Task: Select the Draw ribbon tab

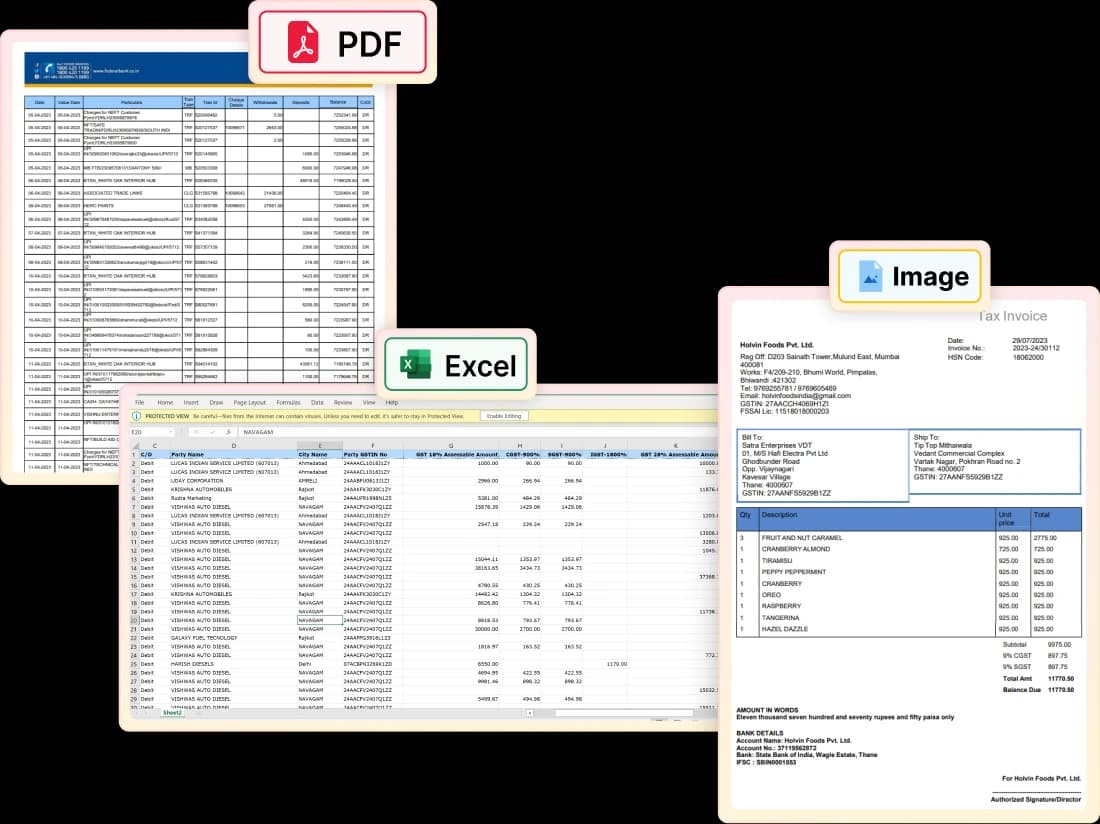Action: 216,403
